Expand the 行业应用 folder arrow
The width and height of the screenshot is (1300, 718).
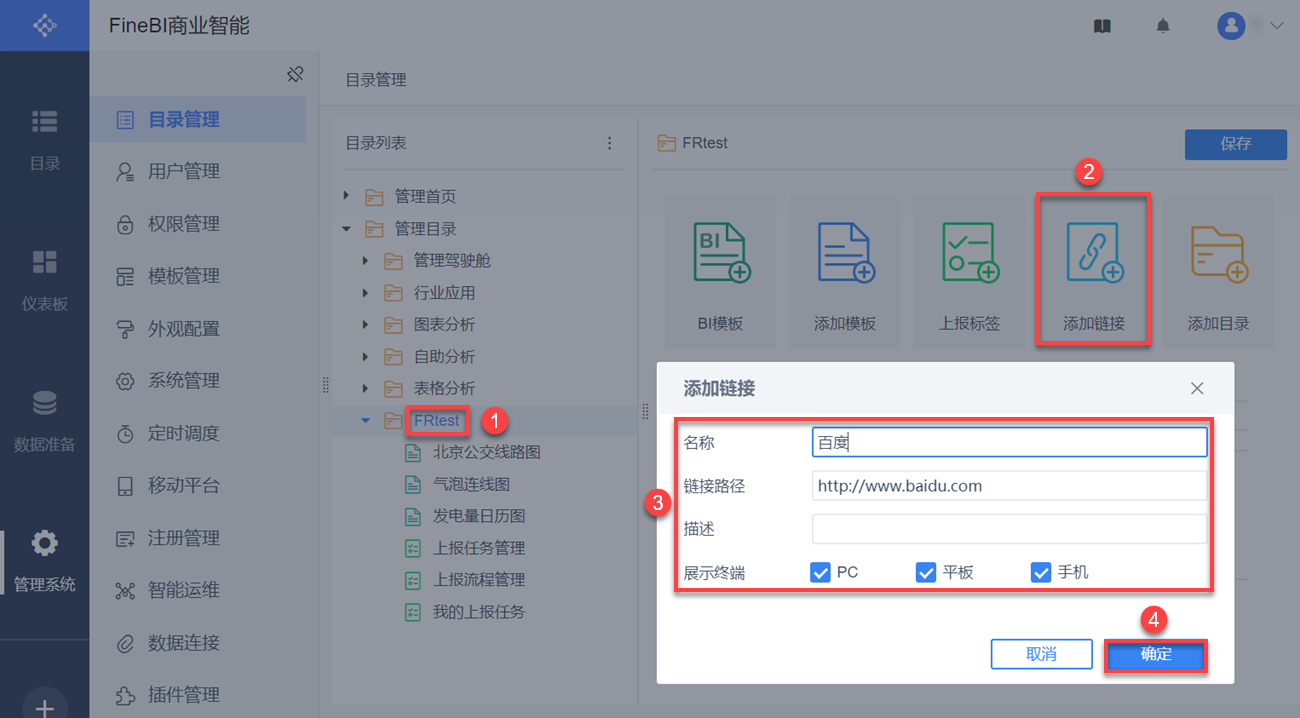[366, 293]
